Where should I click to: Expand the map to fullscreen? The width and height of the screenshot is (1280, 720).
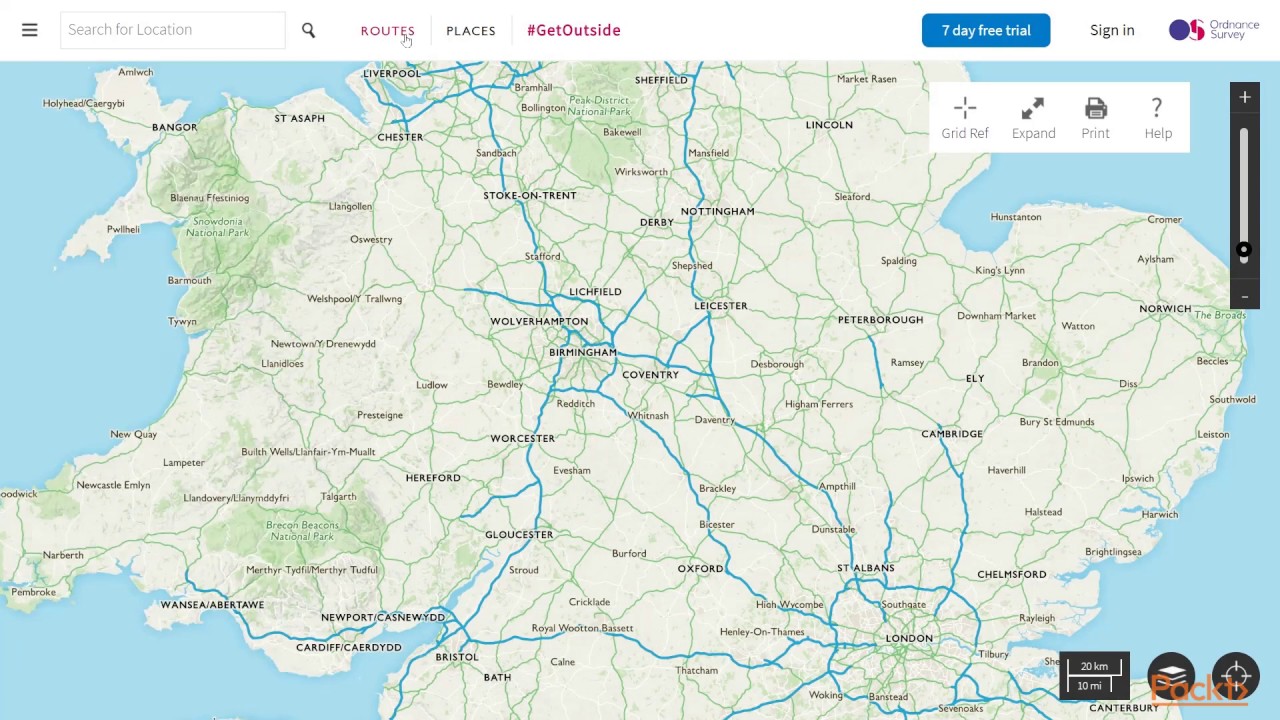click(1033, 118)
